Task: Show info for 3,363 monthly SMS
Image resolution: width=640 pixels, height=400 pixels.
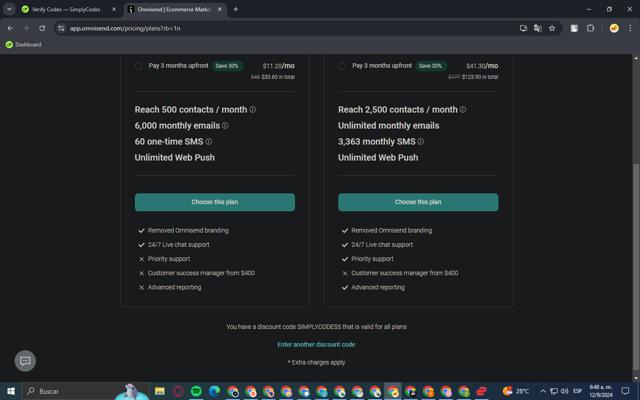Action: pos(420,142)
